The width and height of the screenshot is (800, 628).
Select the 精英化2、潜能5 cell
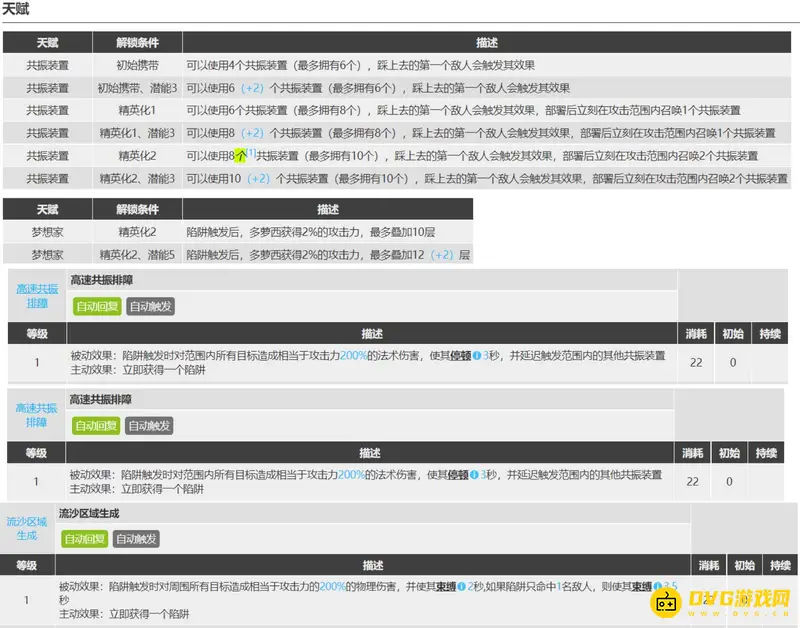click(137, 255)
